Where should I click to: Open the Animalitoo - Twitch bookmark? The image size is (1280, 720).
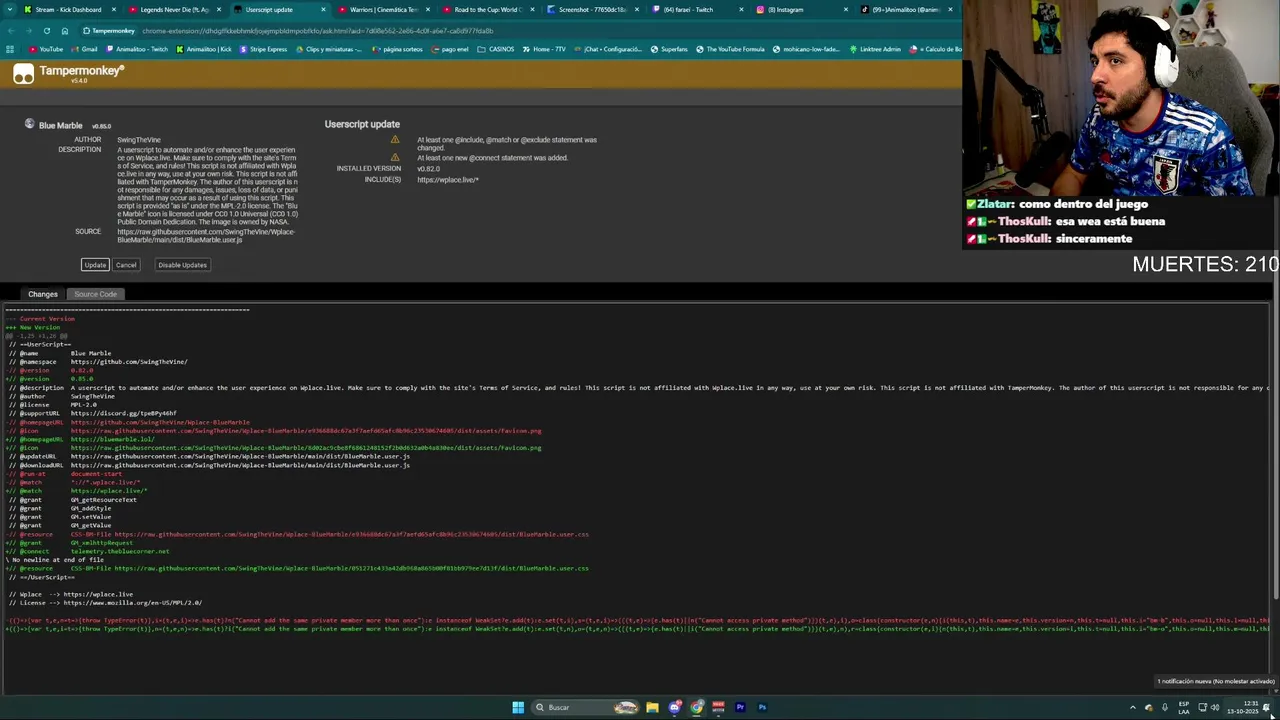137,49
